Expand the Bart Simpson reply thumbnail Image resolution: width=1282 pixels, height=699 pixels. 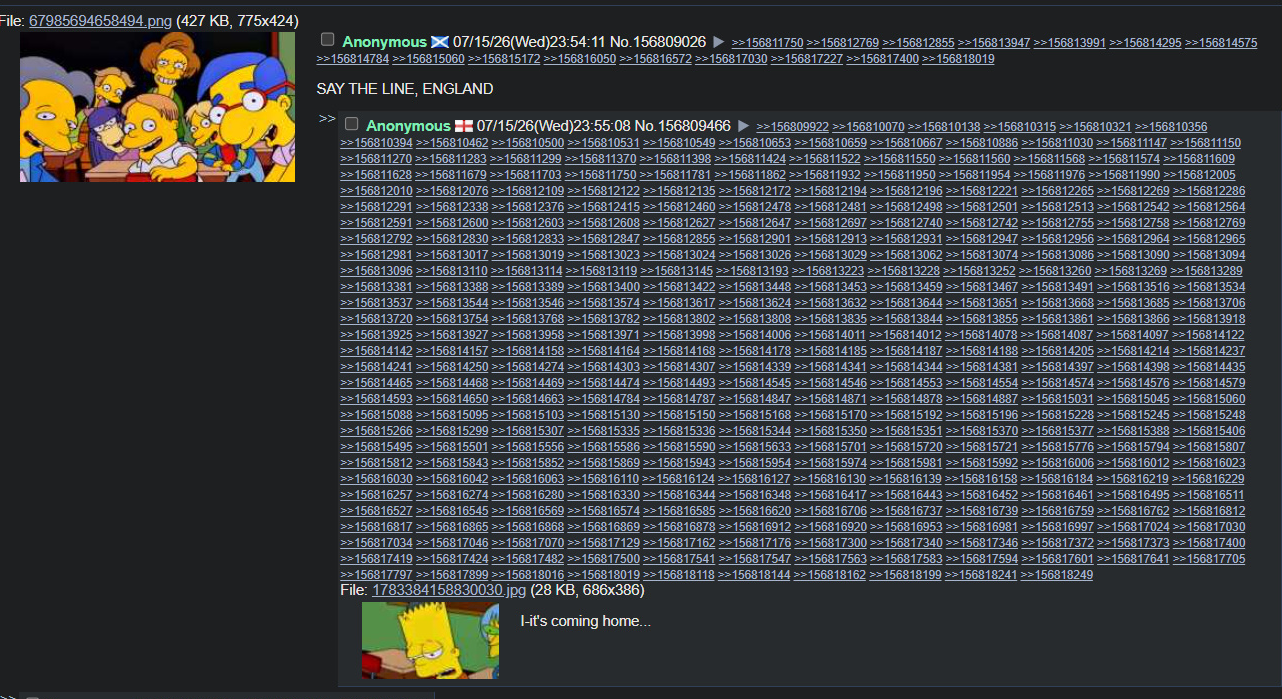[430, 640]
